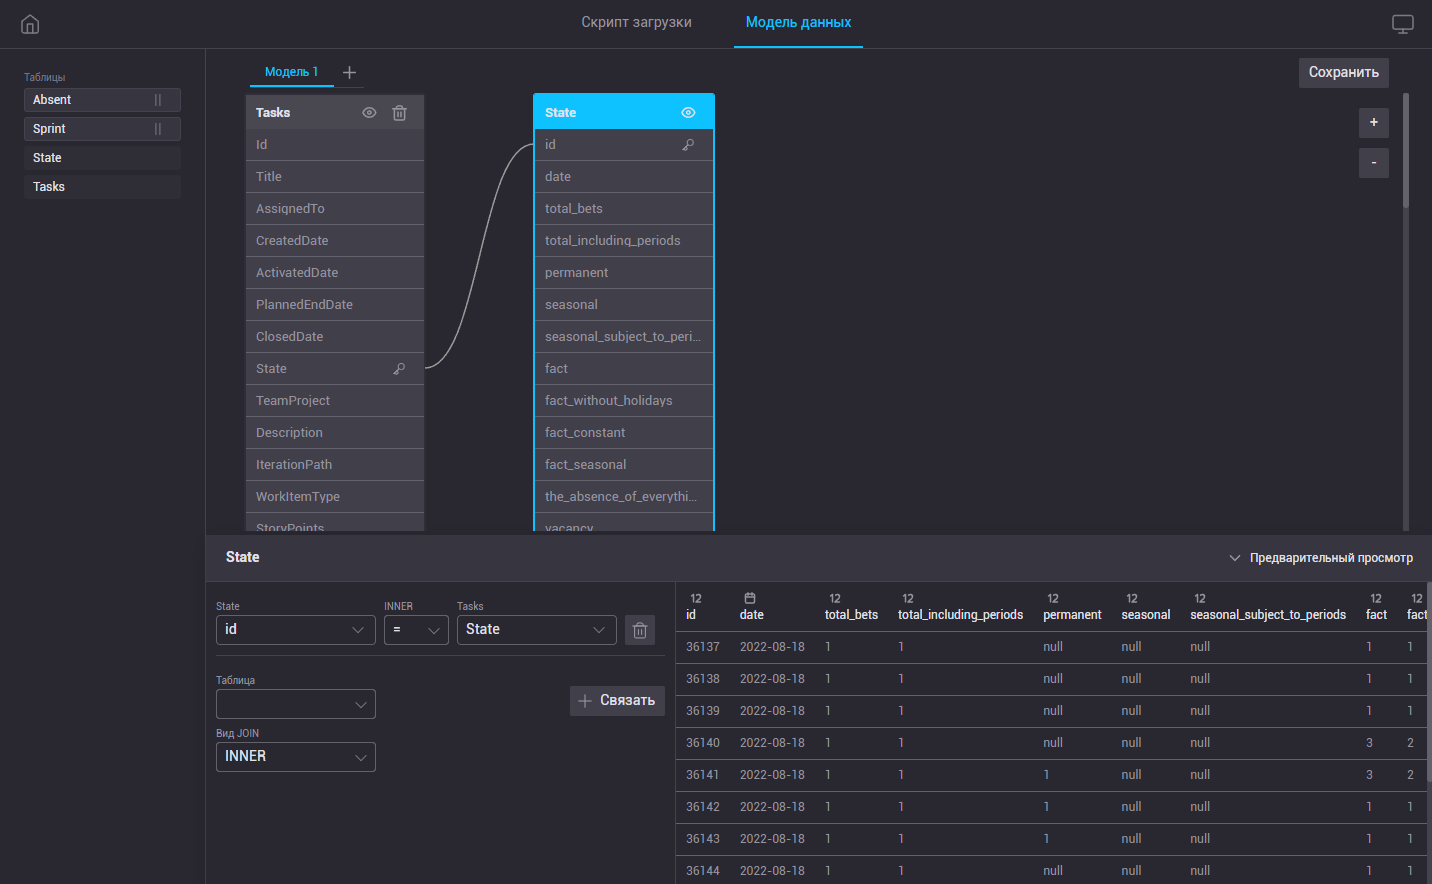This screenshot has height=884, width=1432.
Task: Open the comparison operator dropdown
Action: (416, 630)
